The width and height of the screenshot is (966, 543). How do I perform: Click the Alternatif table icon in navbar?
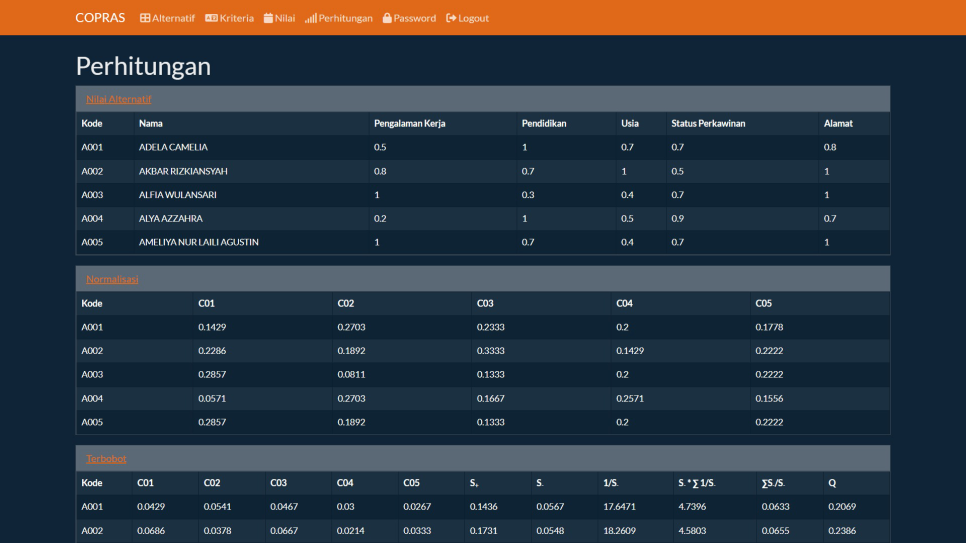pyautogui.click(x=145, y=18)
